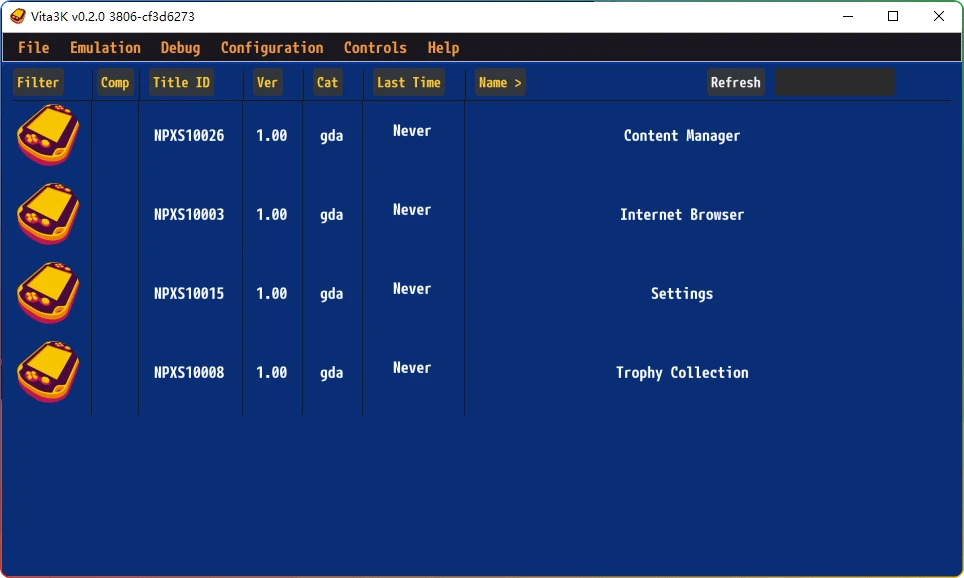Select the Internet Browser name entry
Screen dimensions: 964x578
click(682, 215)
